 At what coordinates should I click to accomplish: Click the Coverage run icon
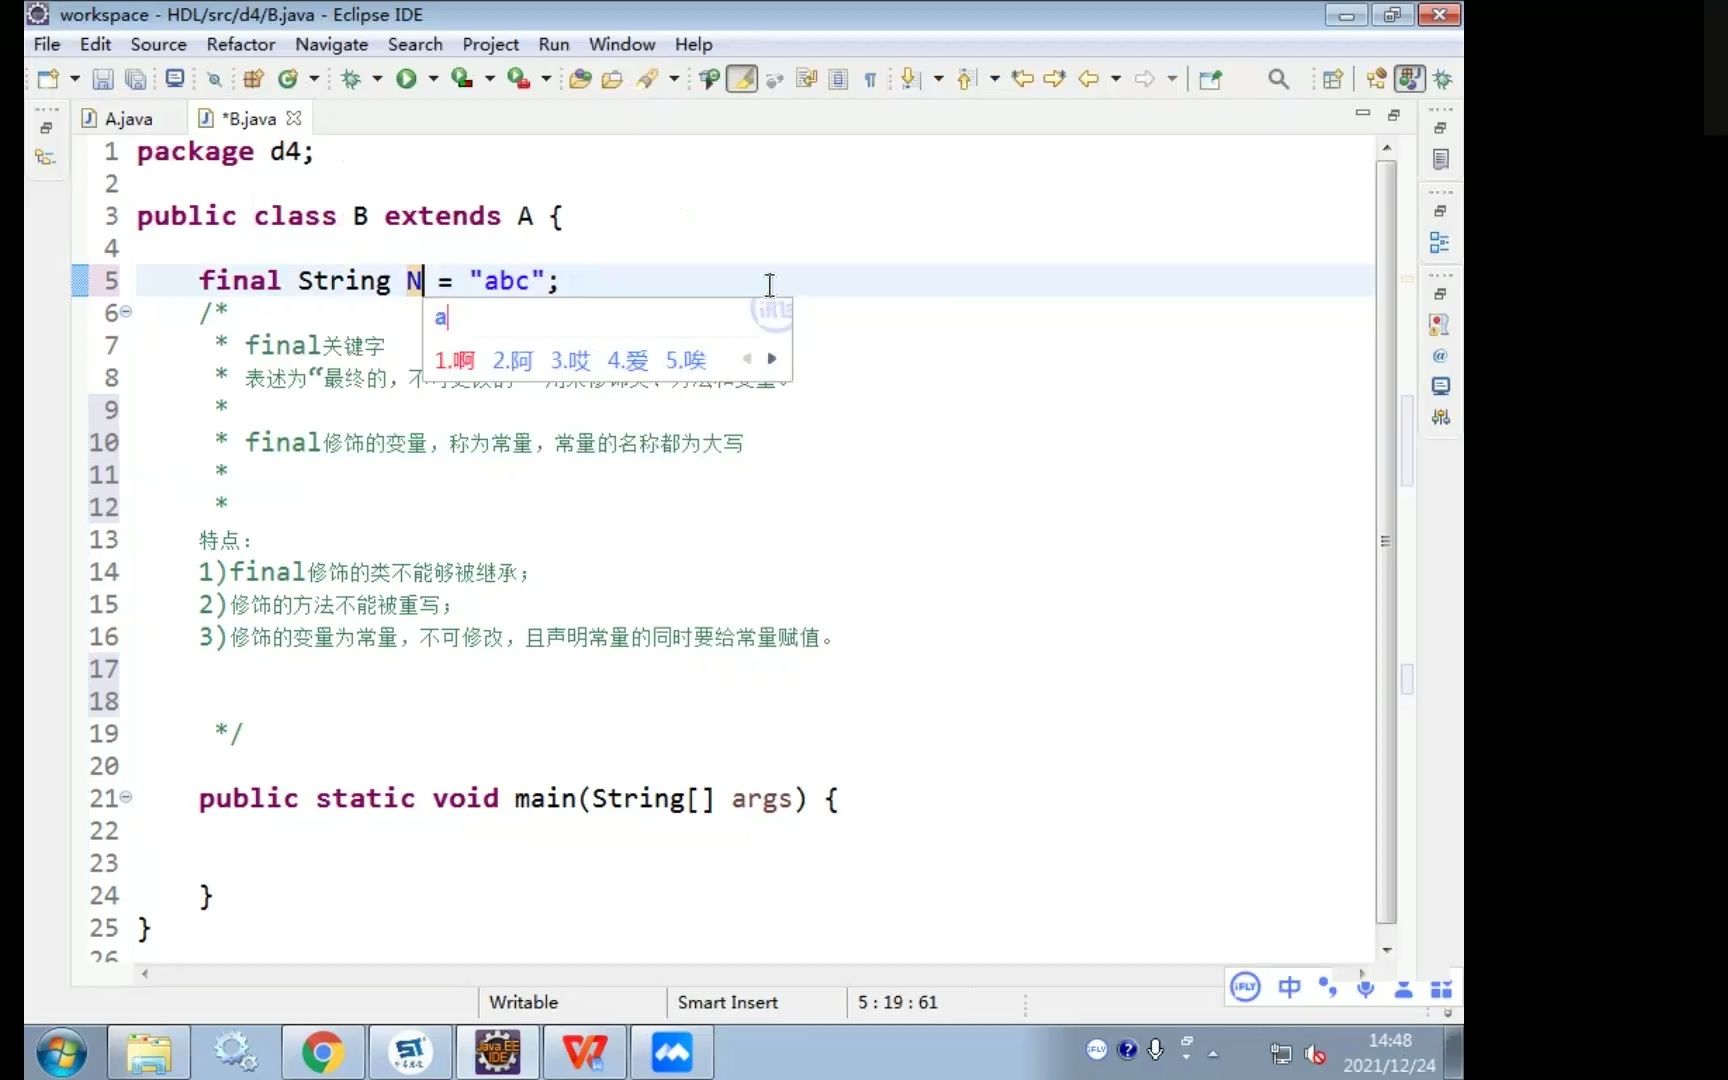click(x=462, y=79)
